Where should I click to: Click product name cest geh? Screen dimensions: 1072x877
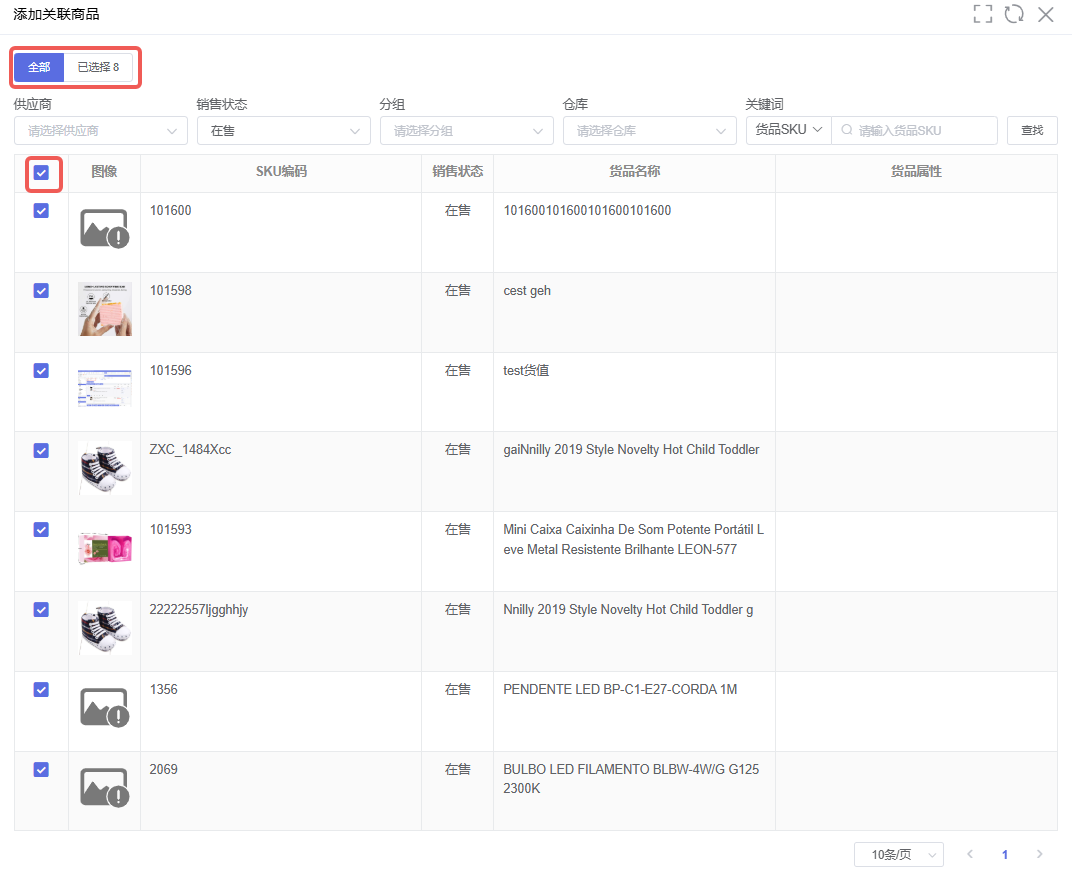[527, 291]
